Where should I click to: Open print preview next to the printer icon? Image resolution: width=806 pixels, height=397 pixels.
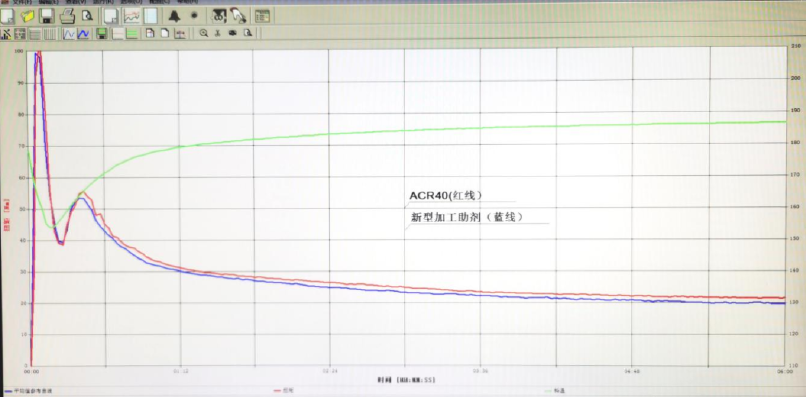(87, 16)
